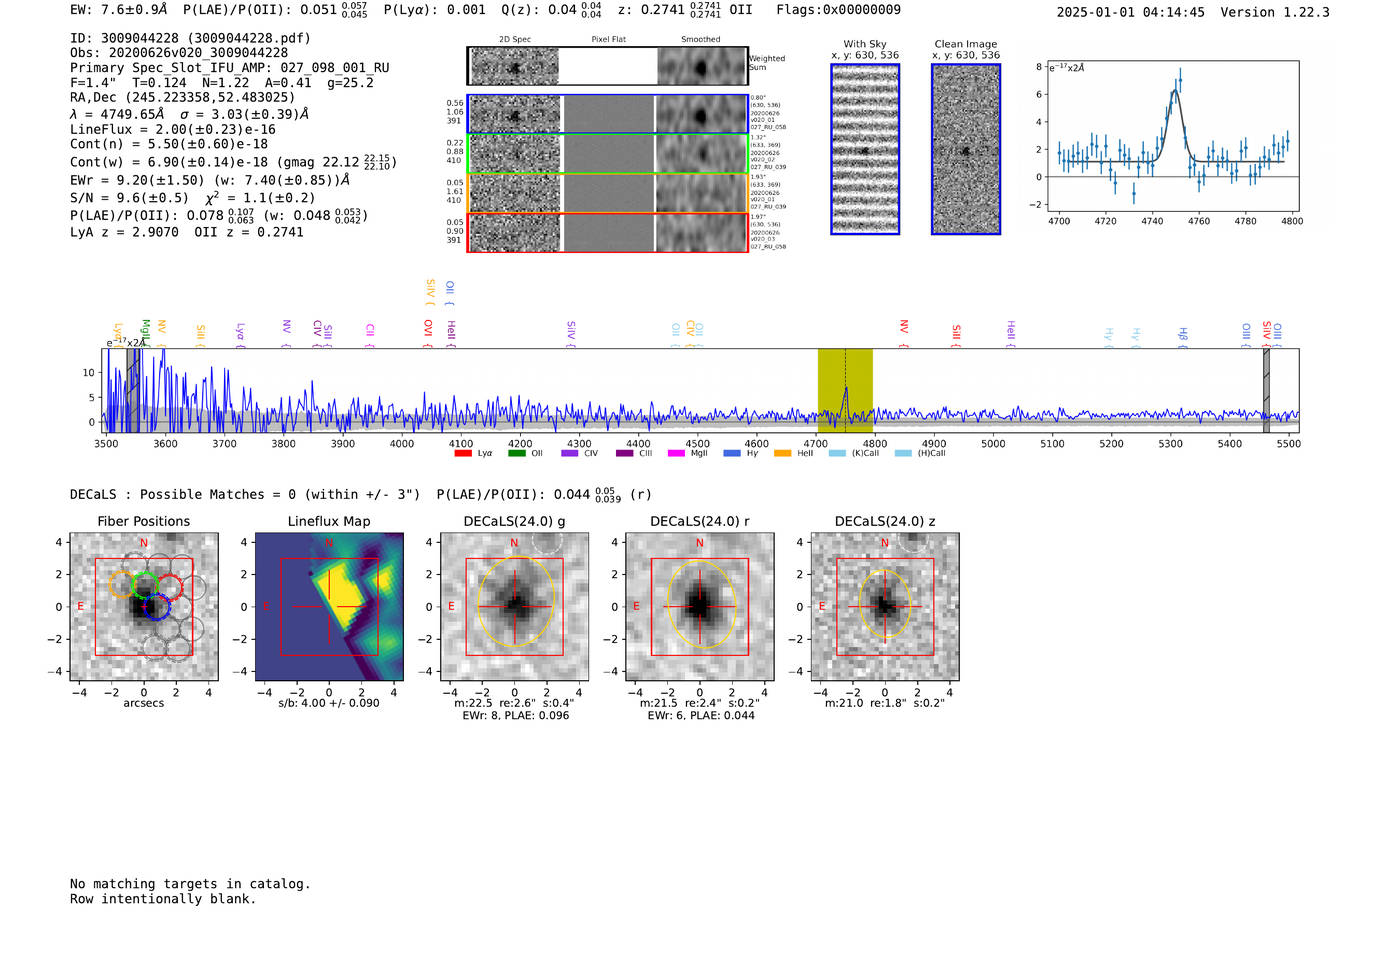Select the Weighted Sum 2D spectrum row
Screen dimensions: 1400x953
click(x=608, y=66)
